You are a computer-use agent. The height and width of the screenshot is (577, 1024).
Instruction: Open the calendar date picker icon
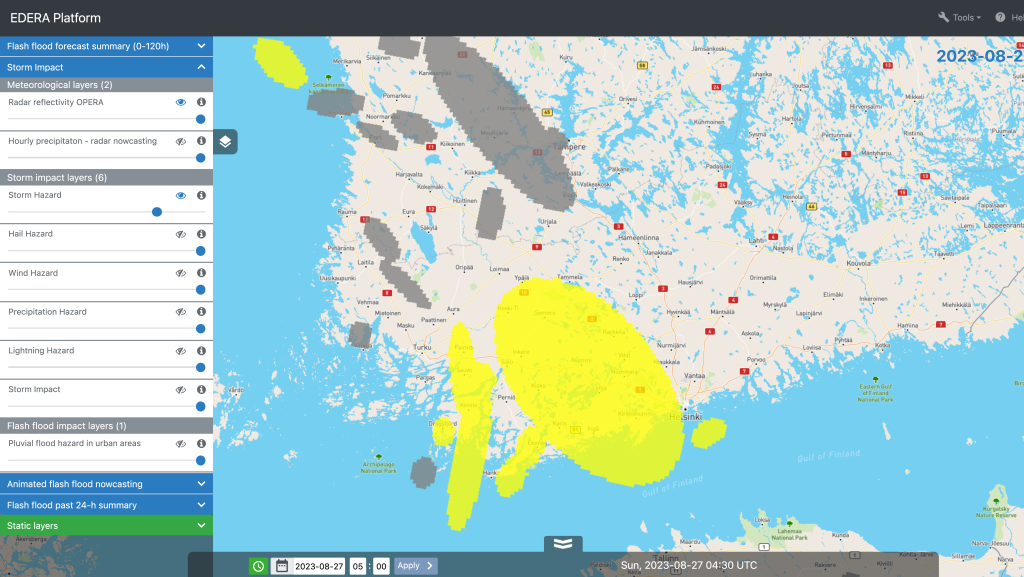(281, 566)
